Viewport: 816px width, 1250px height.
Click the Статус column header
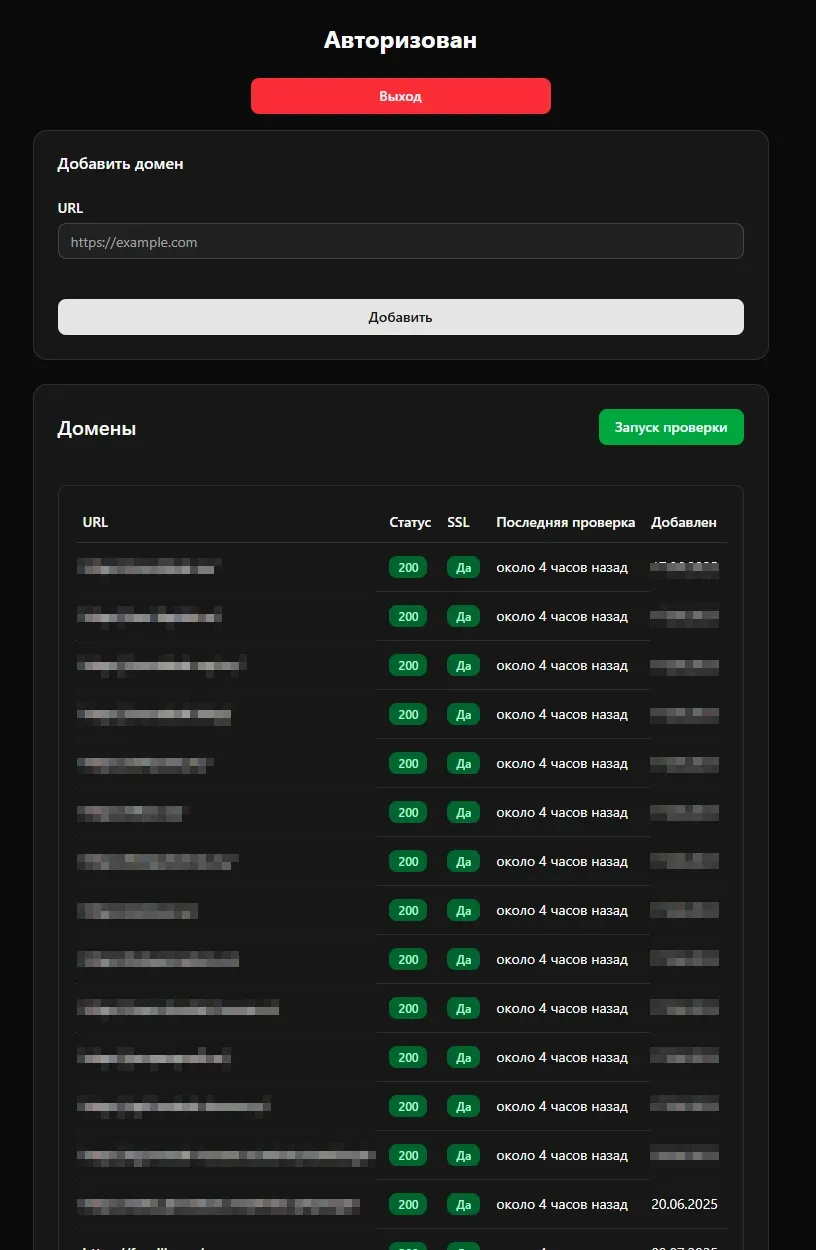(x=410, y=522)
